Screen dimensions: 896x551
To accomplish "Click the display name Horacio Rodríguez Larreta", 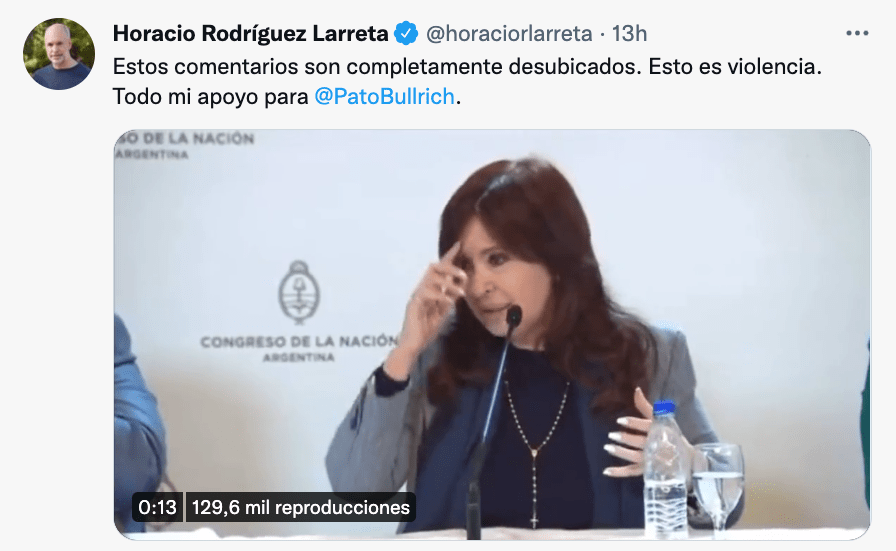I will tap(250, 34).
